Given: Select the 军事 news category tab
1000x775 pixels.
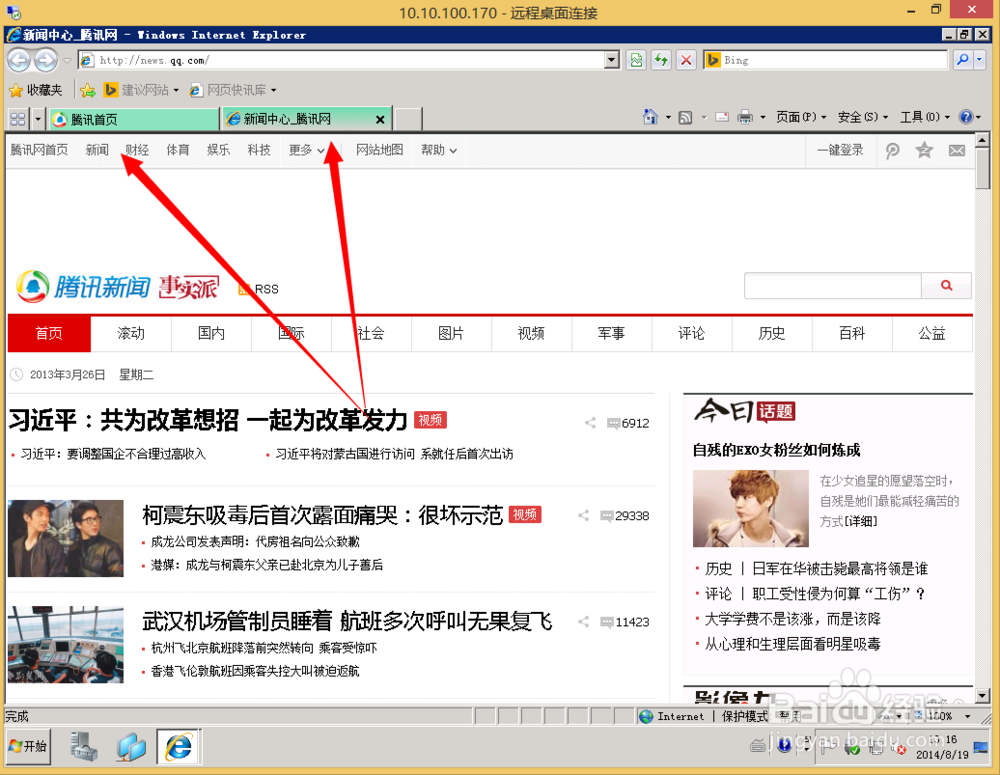Looking at the screenshot, I should click(x=611, y=334).
